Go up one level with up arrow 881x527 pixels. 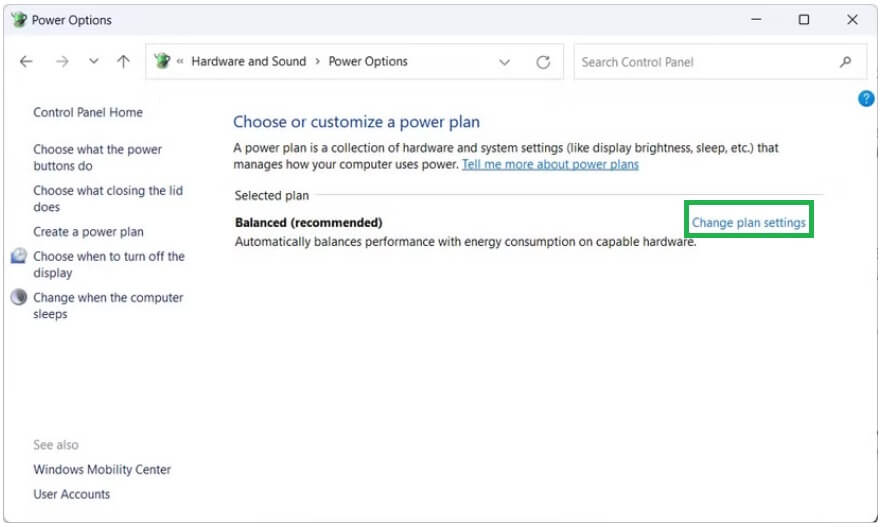coord(123,61)
